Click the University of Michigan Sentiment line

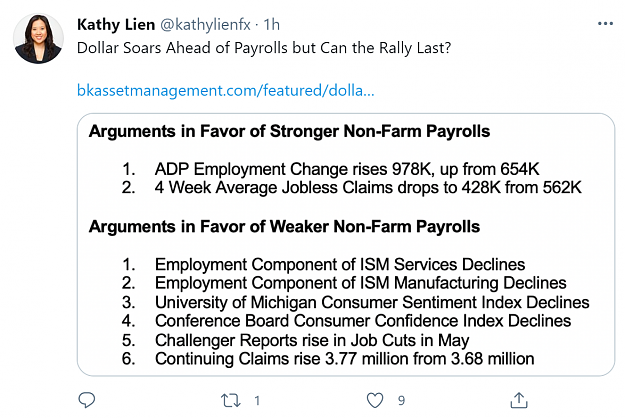click(372, 302)
